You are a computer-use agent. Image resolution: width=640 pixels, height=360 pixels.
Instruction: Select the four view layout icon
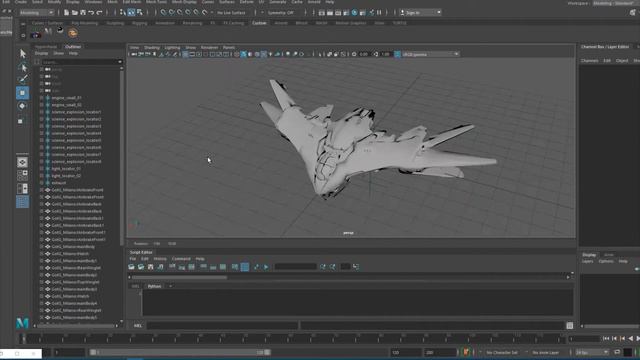[x=22, y=176]
